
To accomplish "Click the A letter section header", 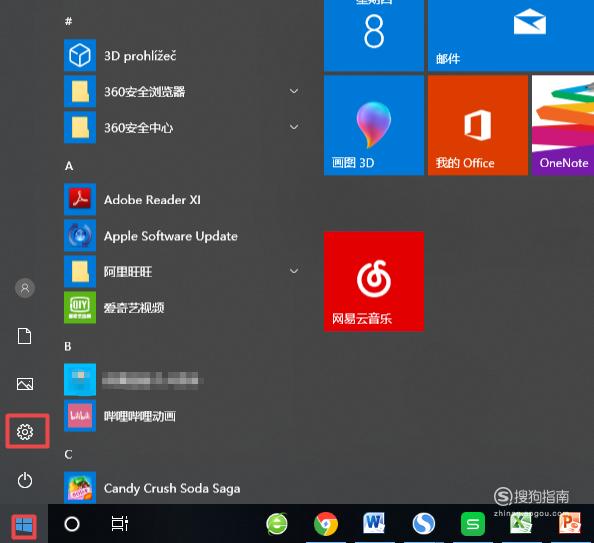I will pyautogui.click(x=69, y=166).
